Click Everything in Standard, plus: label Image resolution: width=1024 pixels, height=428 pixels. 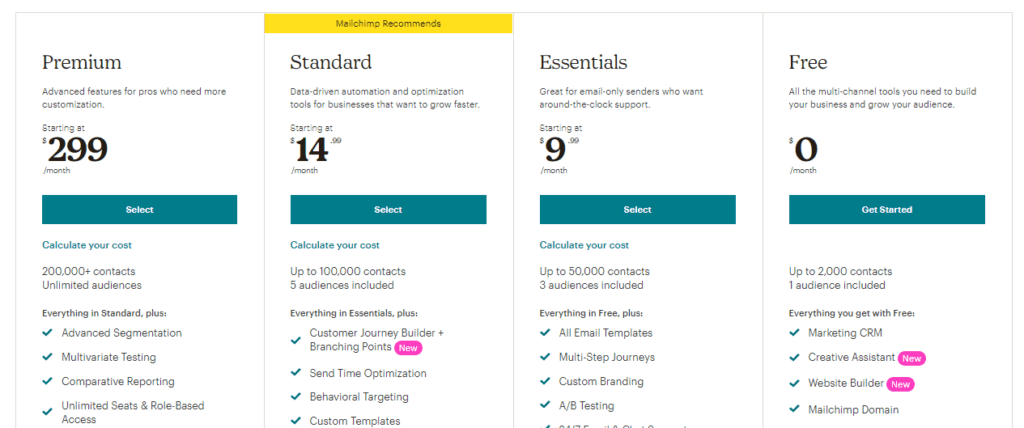[x=104, y=313]
